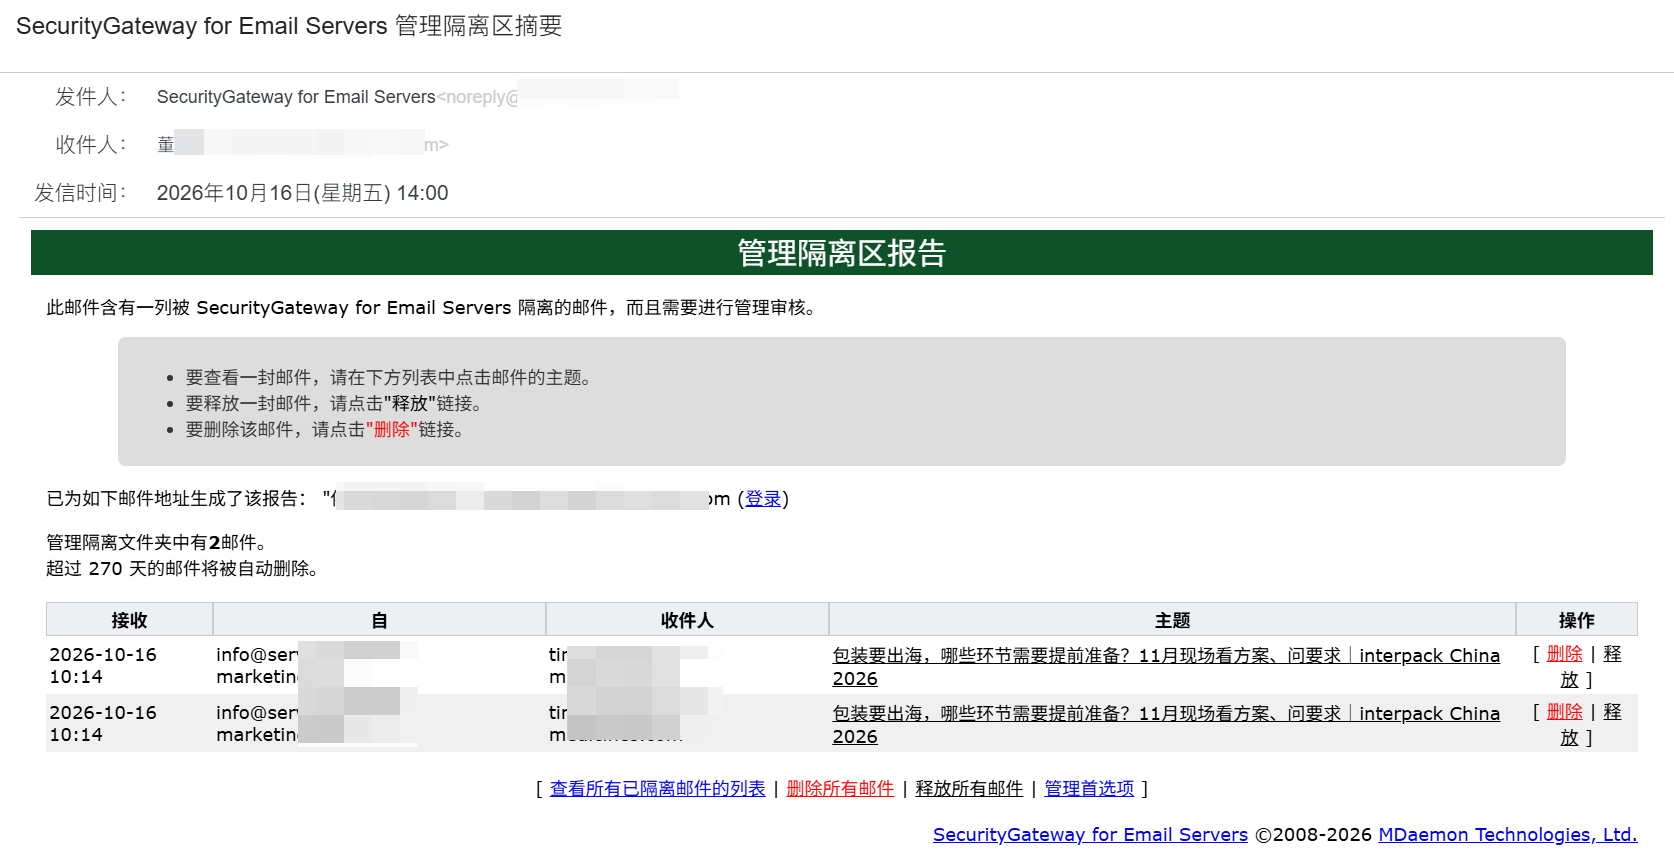Image resolution: width=1674 pixels, height=860 pixels.
Task: Click the send time 2026年10月16日(星期五) 14:00
Action: [302, 193]
